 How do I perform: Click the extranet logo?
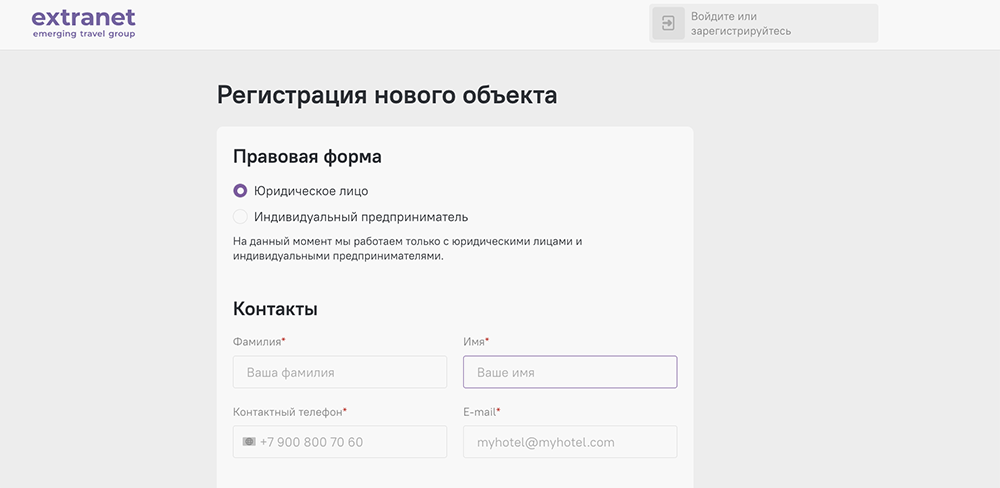(x=83, y=18)
